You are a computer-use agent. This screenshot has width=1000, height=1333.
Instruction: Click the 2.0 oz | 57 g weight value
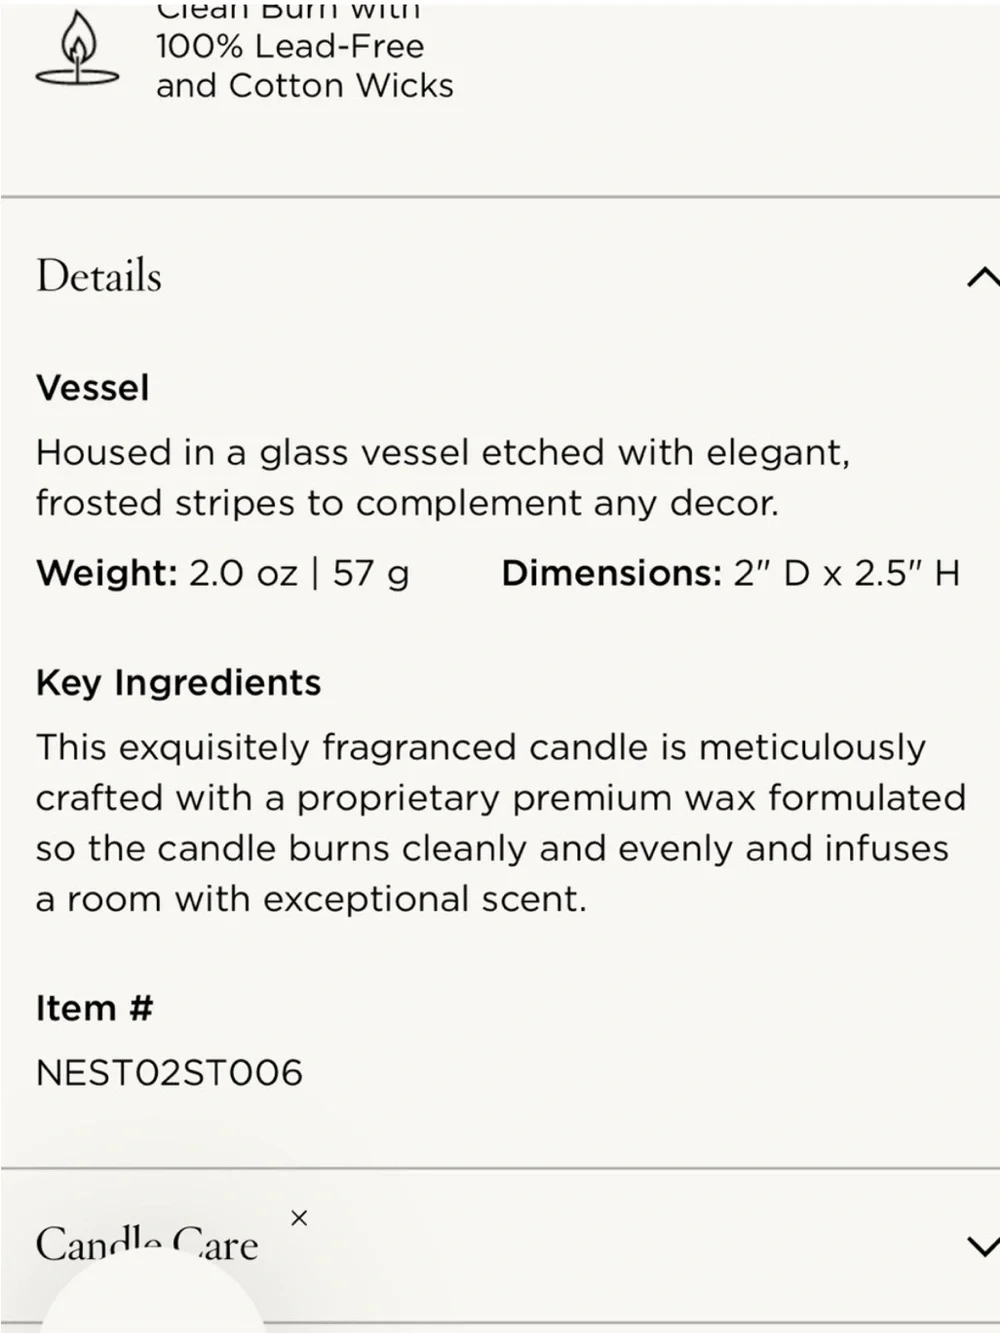[299, 573]
